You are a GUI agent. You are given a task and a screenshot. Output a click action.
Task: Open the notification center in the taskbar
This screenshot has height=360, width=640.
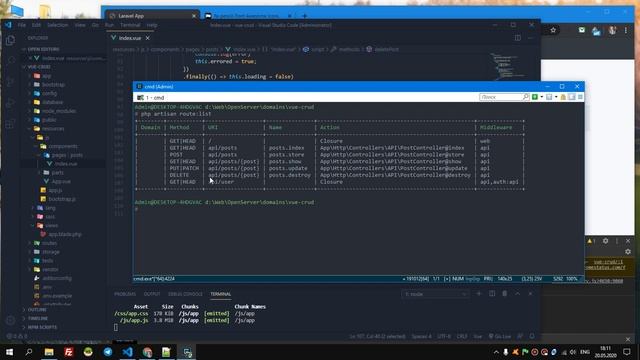pos(627,352)
